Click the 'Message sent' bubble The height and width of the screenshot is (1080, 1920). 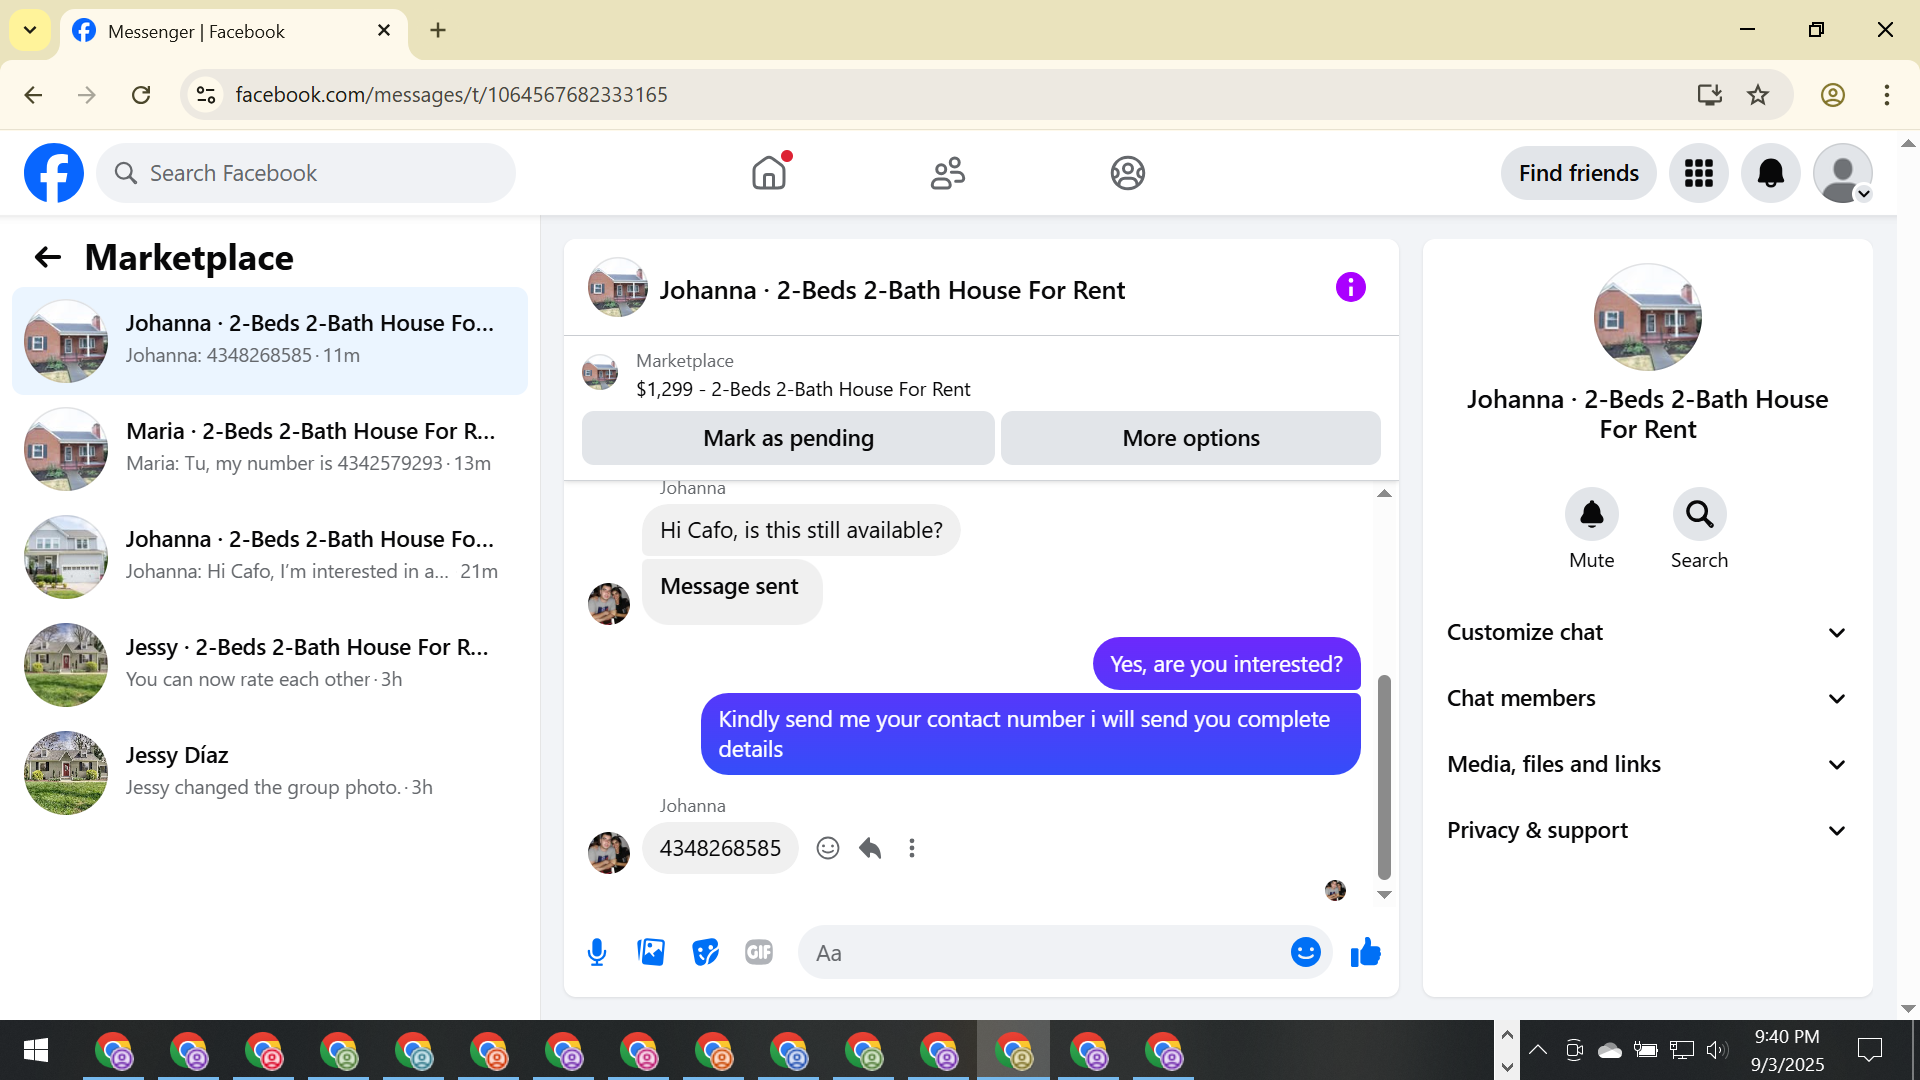pos(731,592)
